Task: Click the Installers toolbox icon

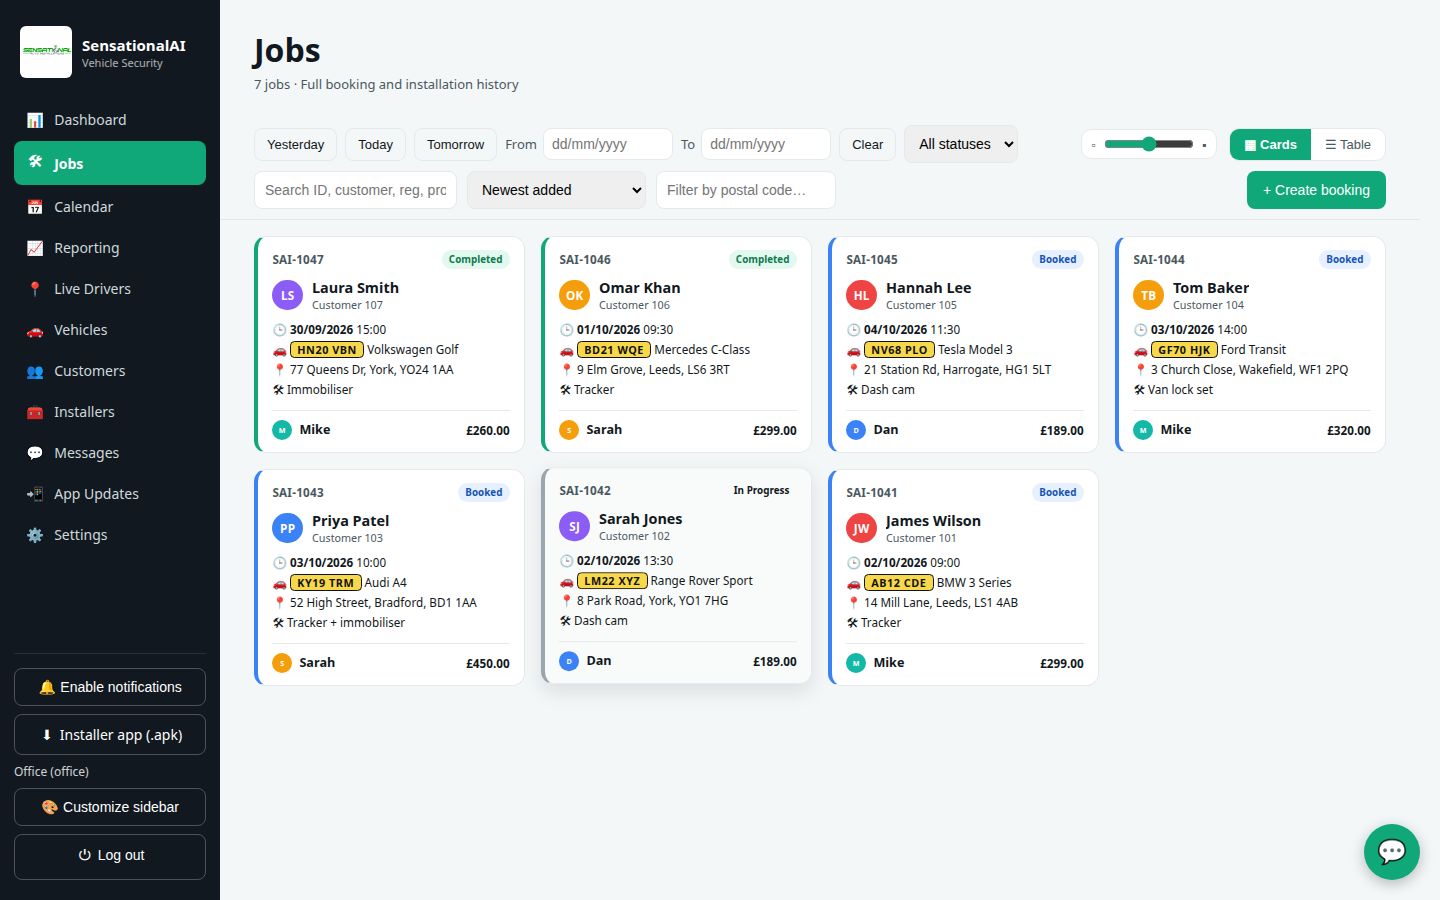Action: point(35,412)
